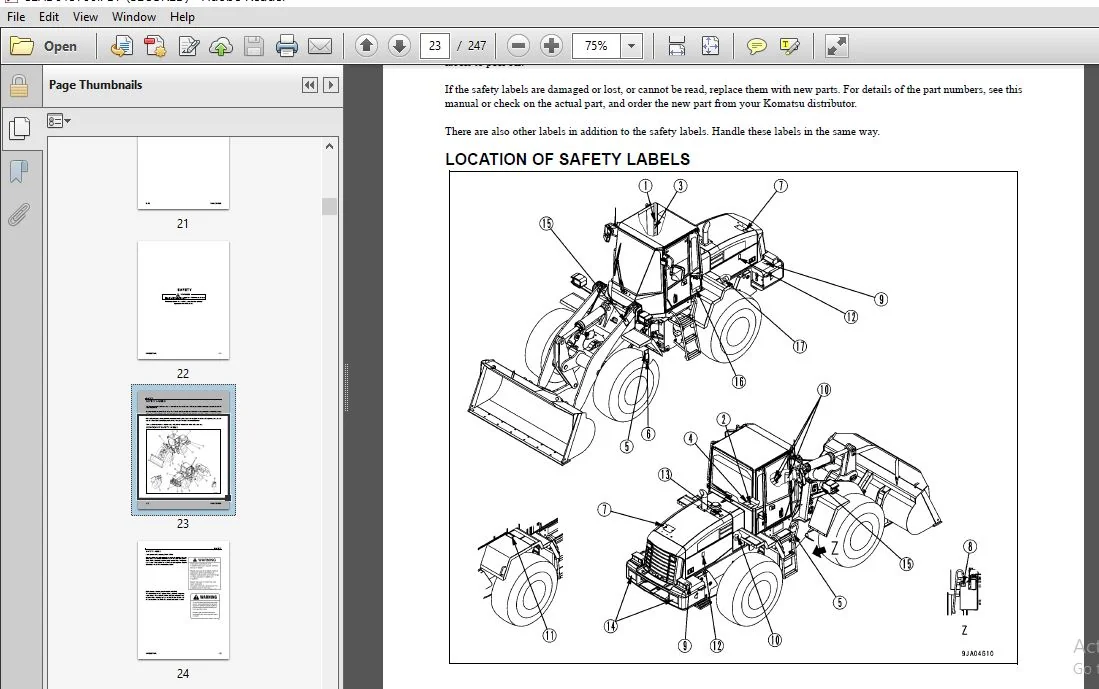1099x689 pixels.
Task: Click the LOCATION OF SAFETY LABELS heading
Action: tap(567, 159)
